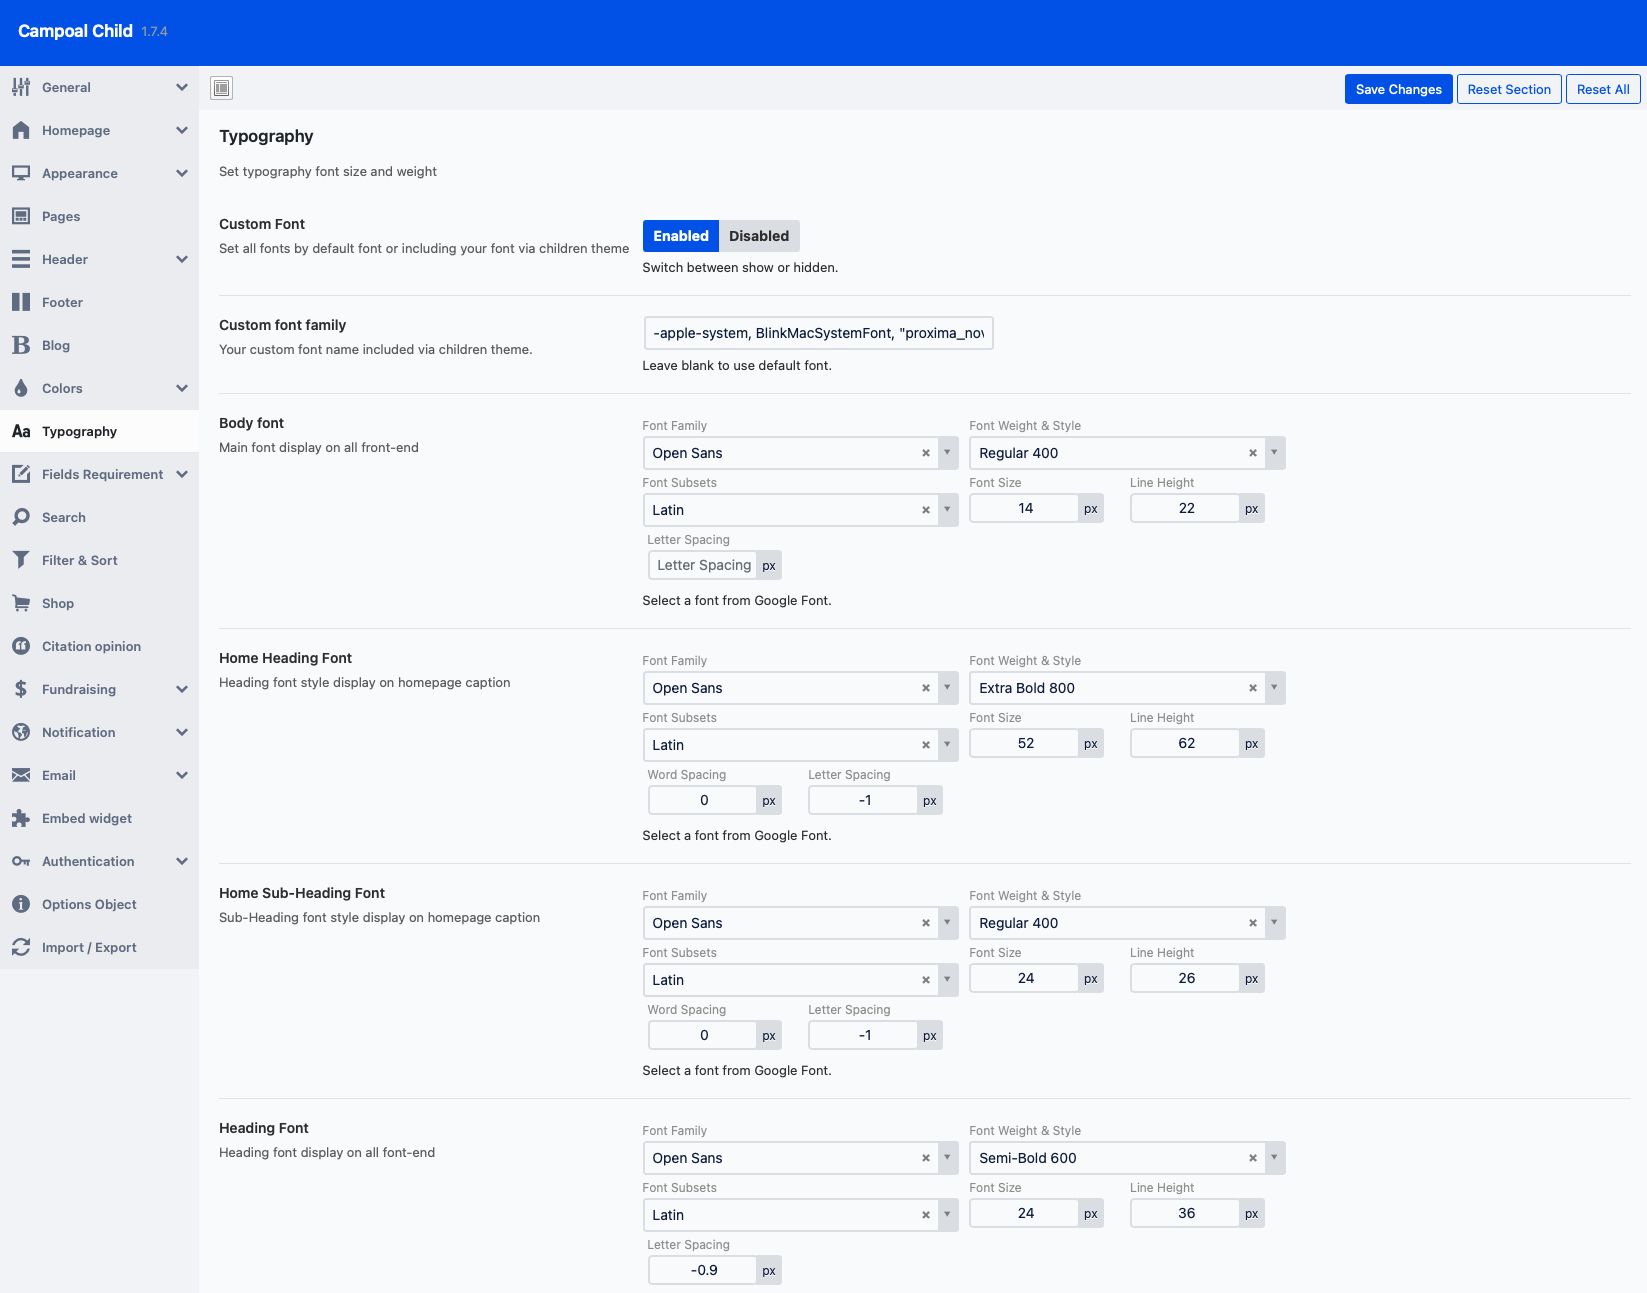The width and height of the screenshot is (1647, 1293).
Task: Open the Footer menu item
Action: 62,302
